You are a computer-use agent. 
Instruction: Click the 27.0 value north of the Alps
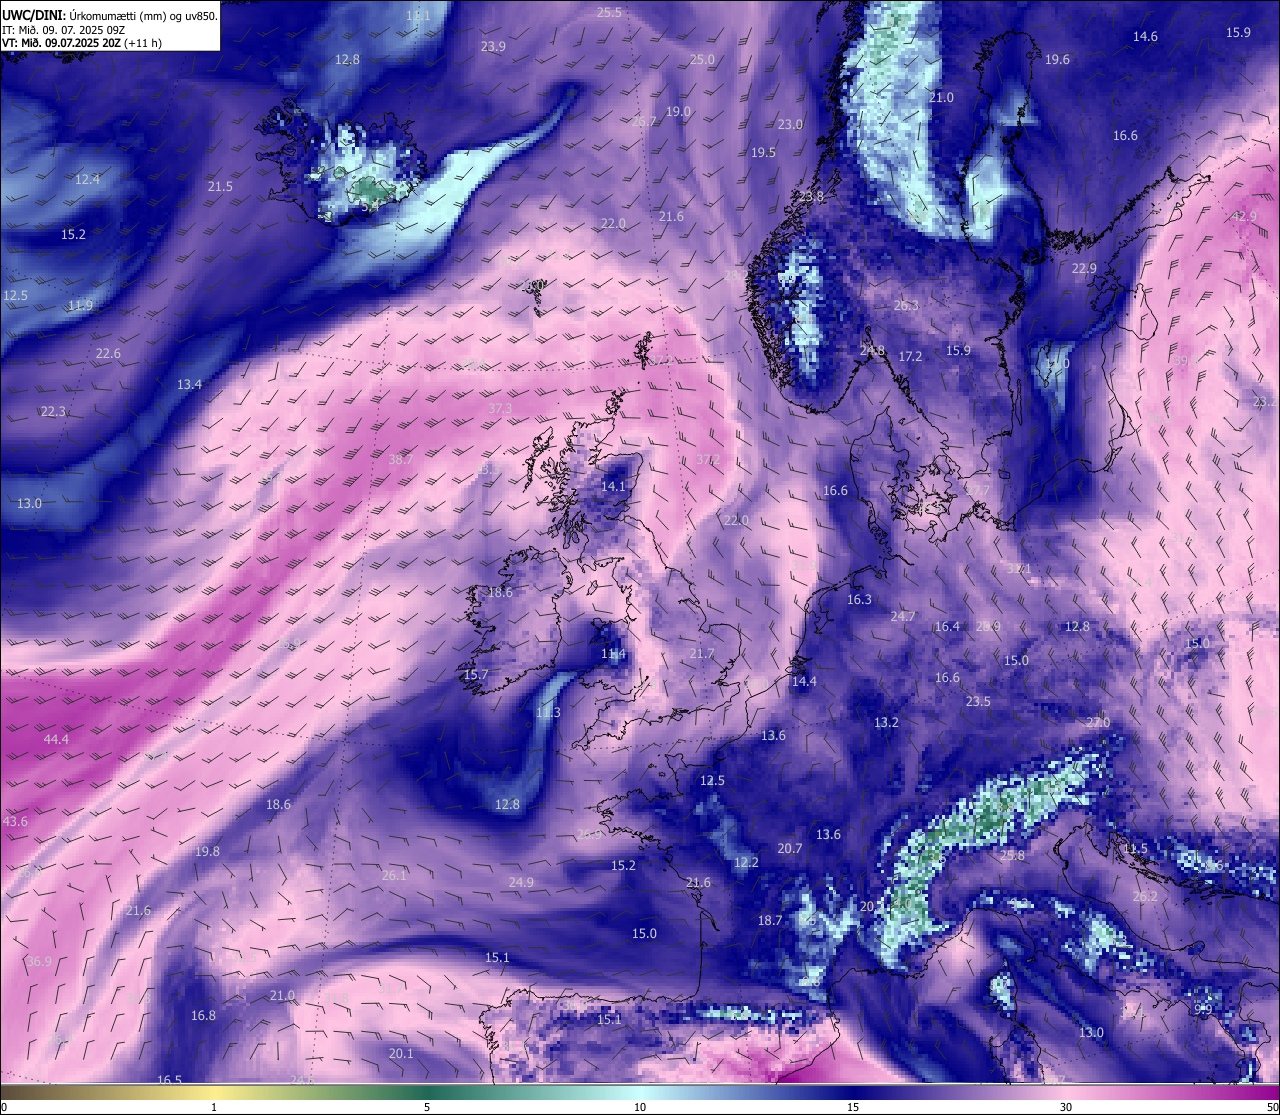coord(1098,722)
